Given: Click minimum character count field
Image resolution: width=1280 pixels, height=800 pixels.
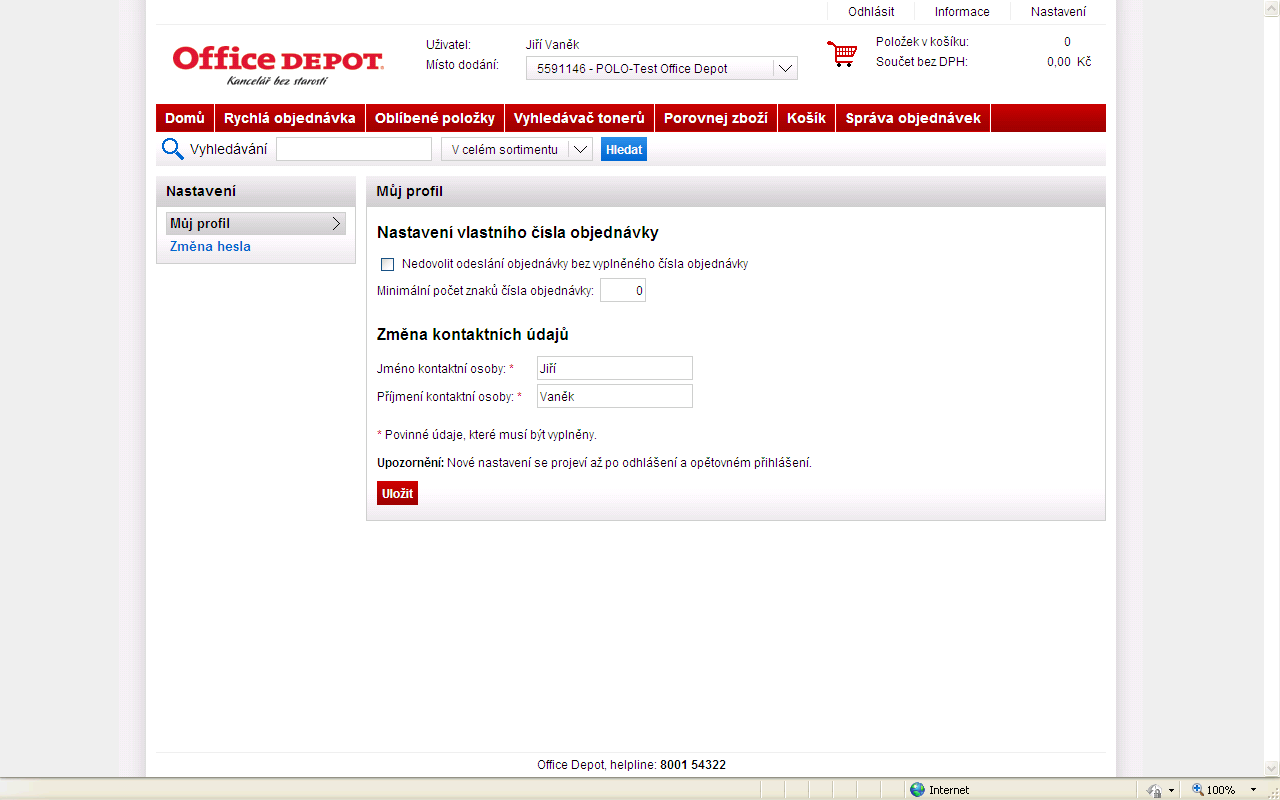Looking at the screenshot, I should tap(623, 291).
